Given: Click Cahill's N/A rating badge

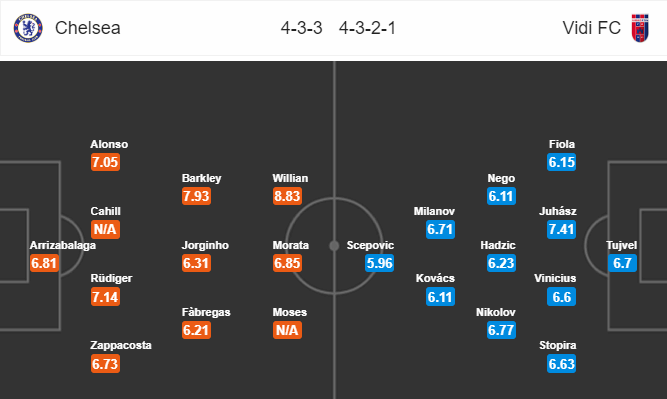Looking at the screenshot, I should (x=105, y=229).
